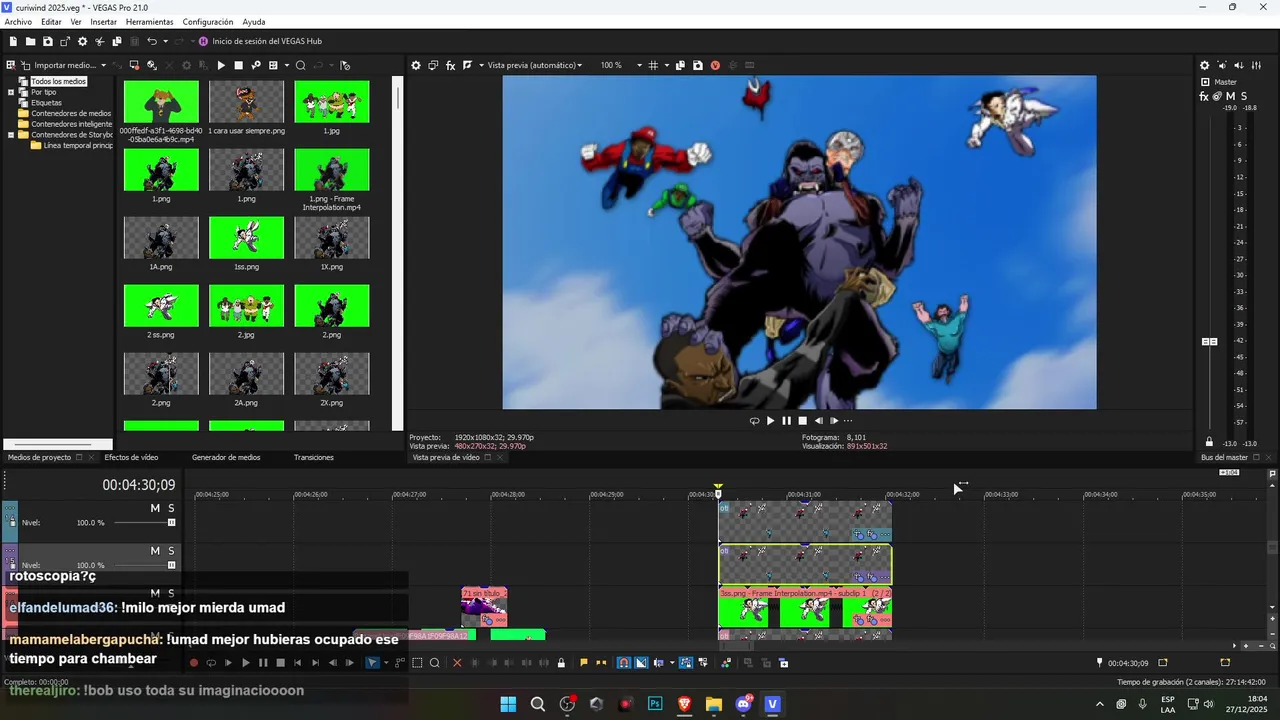Solo the second video track S button
Screen dimensions: 1280x720
171,551
